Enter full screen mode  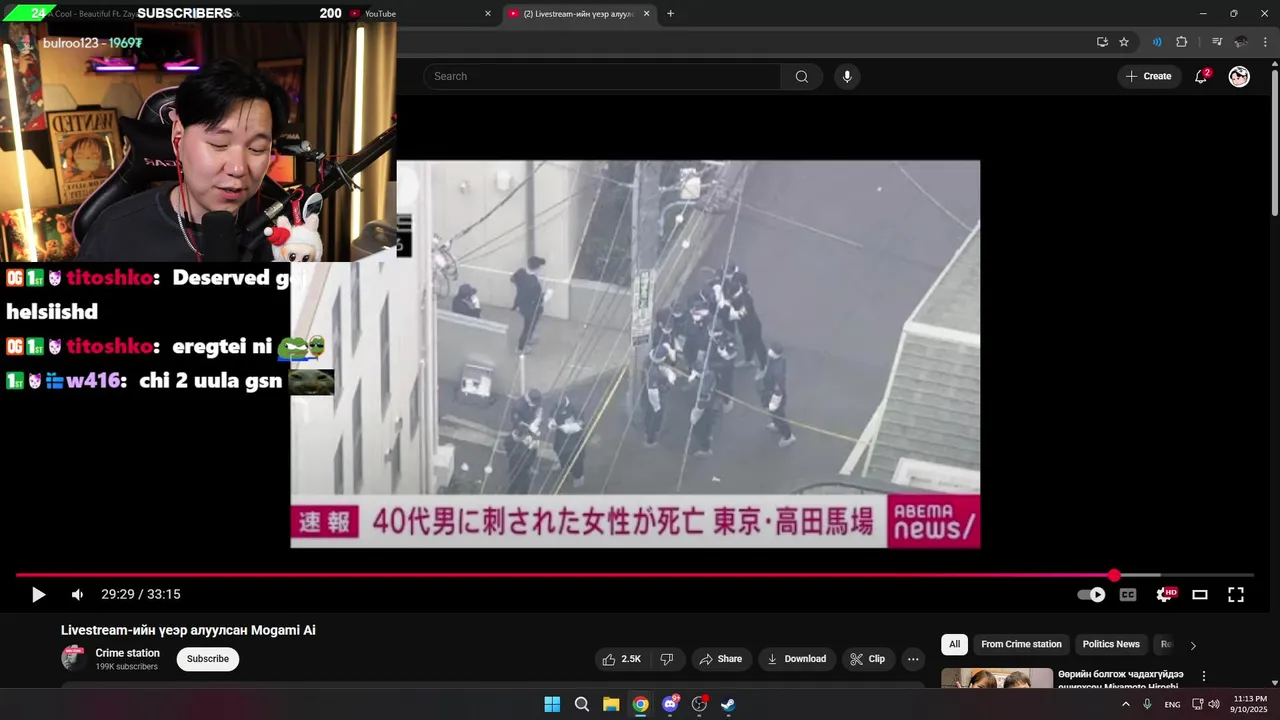tap(1236, 595)
